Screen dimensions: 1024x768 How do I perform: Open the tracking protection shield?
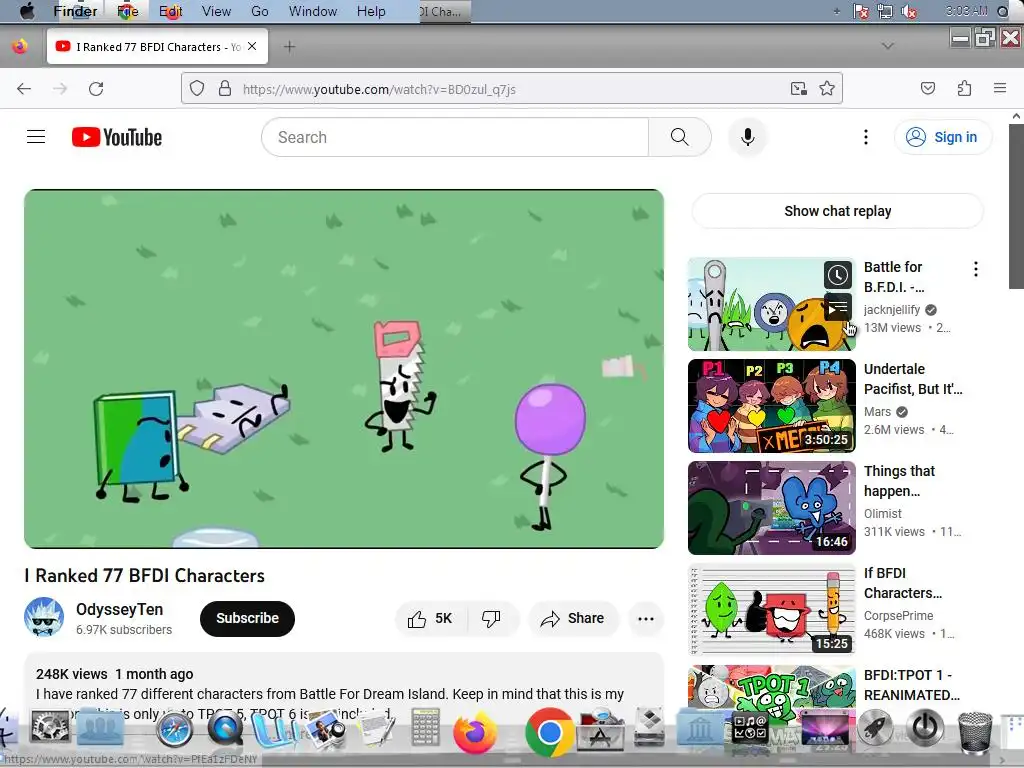pyautogui.click(x=197, y=88)
